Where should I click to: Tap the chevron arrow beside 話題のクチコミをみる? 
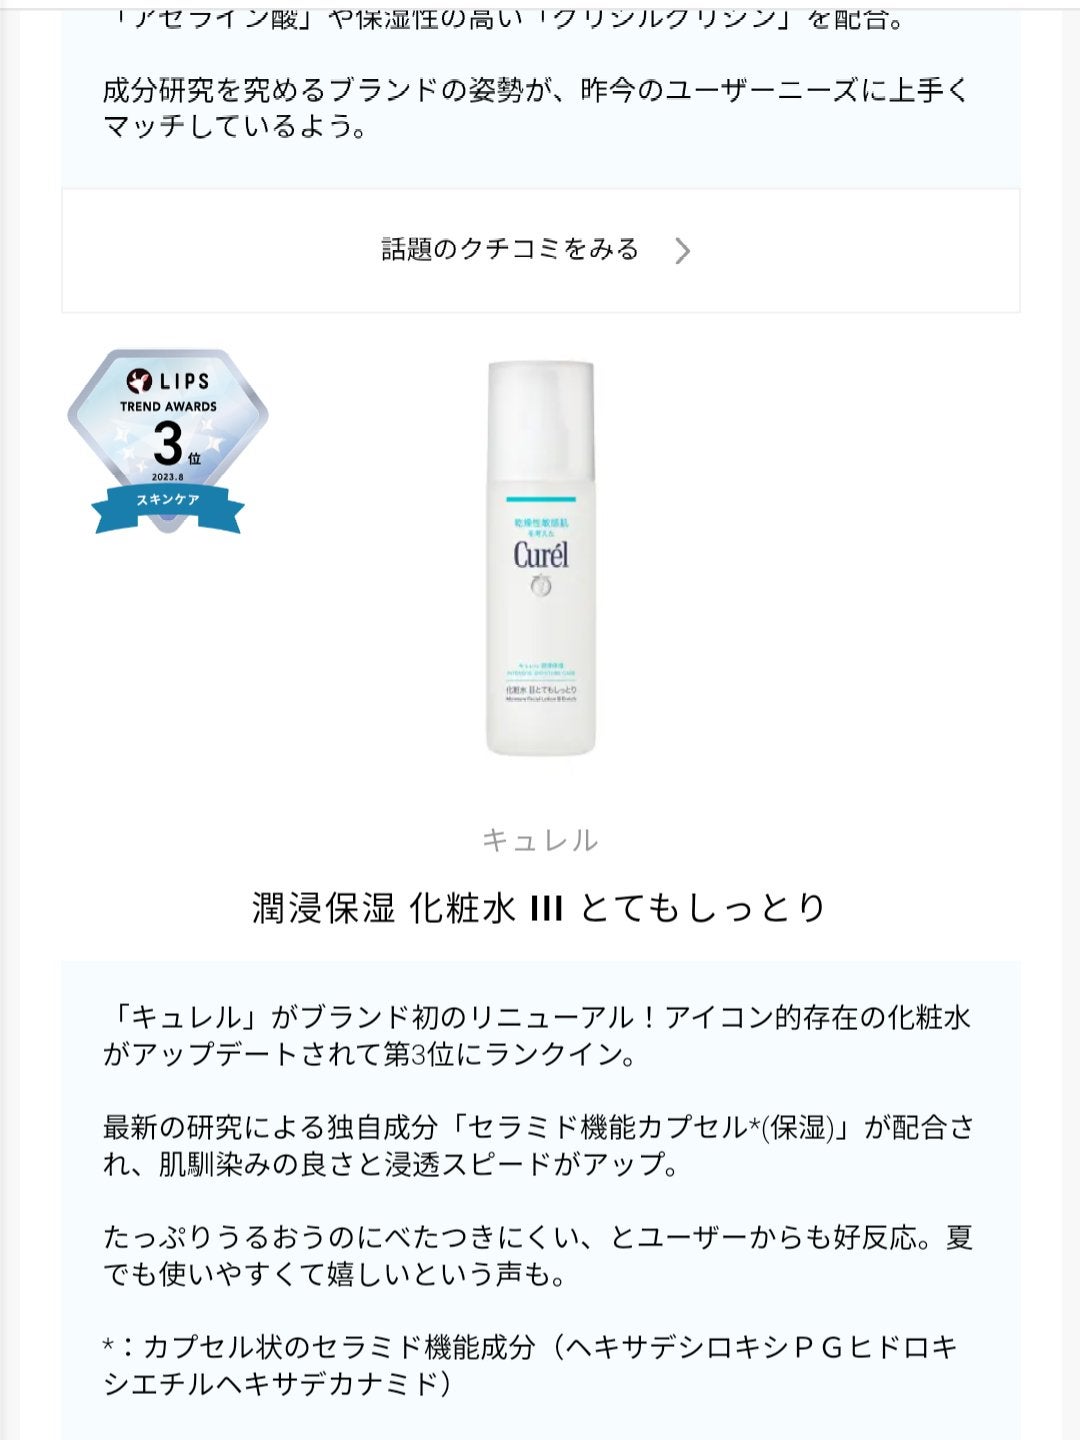tap(682, 250)
